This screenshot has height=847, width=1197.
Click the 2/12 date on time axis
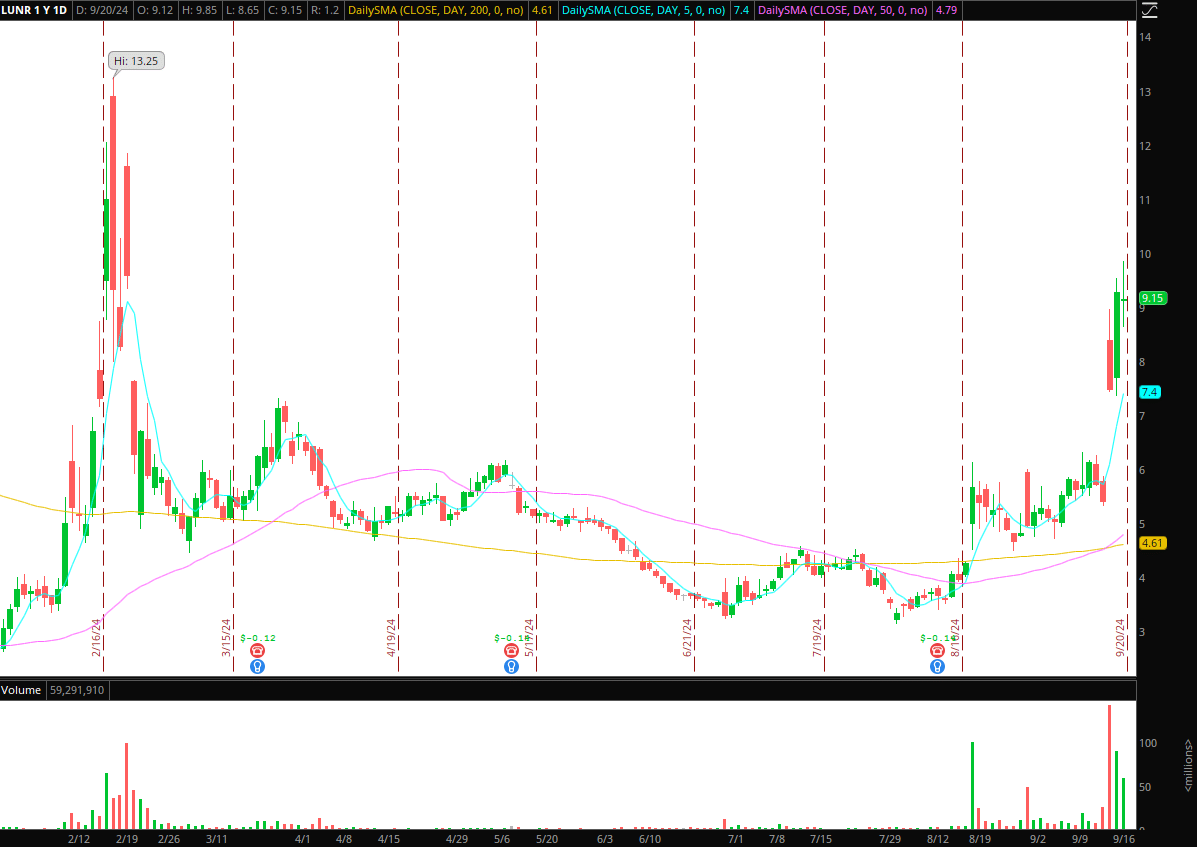coord(79,839)
